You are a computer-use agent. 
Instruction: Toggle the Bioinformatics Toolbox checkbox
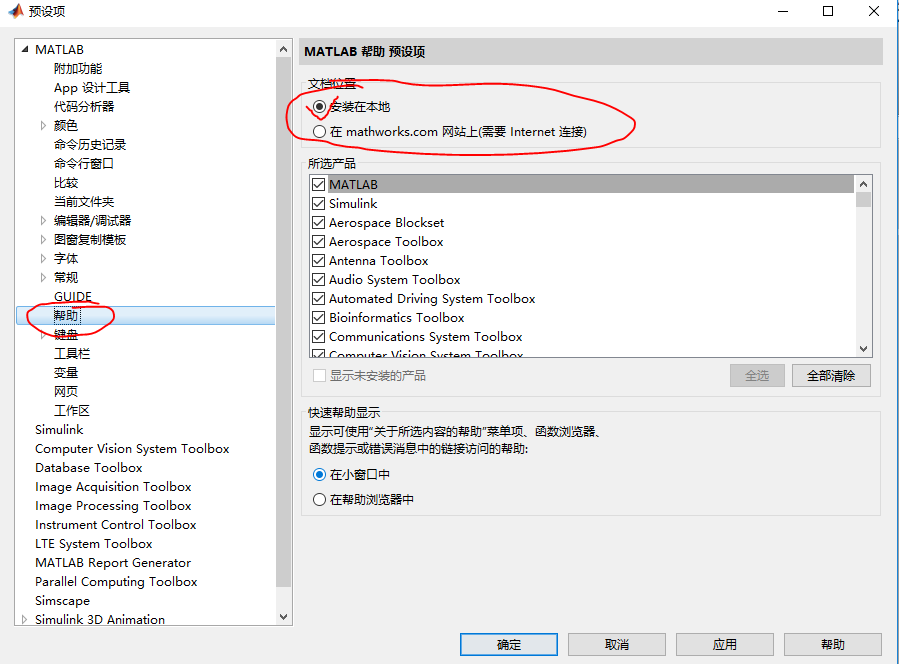[319, 318]
